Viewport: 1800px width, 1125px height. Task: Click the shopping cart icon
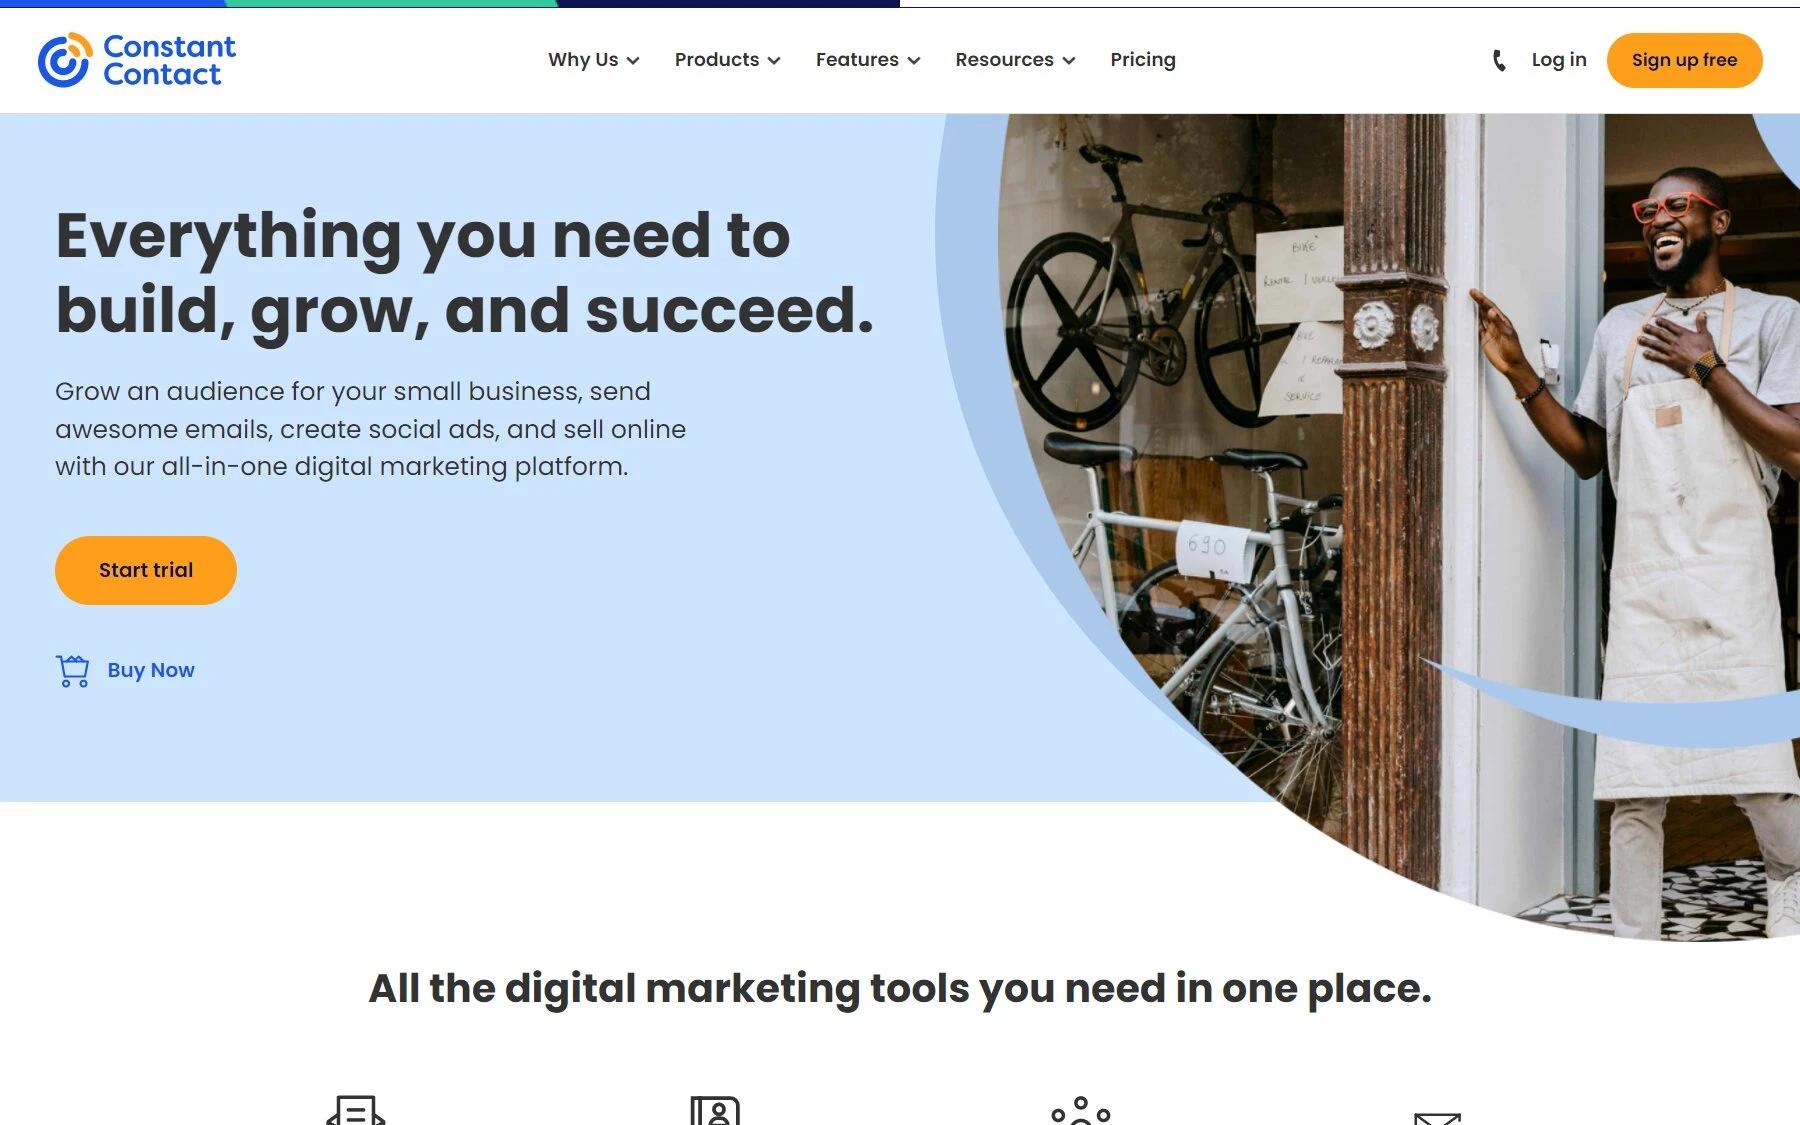click(72, 671)
